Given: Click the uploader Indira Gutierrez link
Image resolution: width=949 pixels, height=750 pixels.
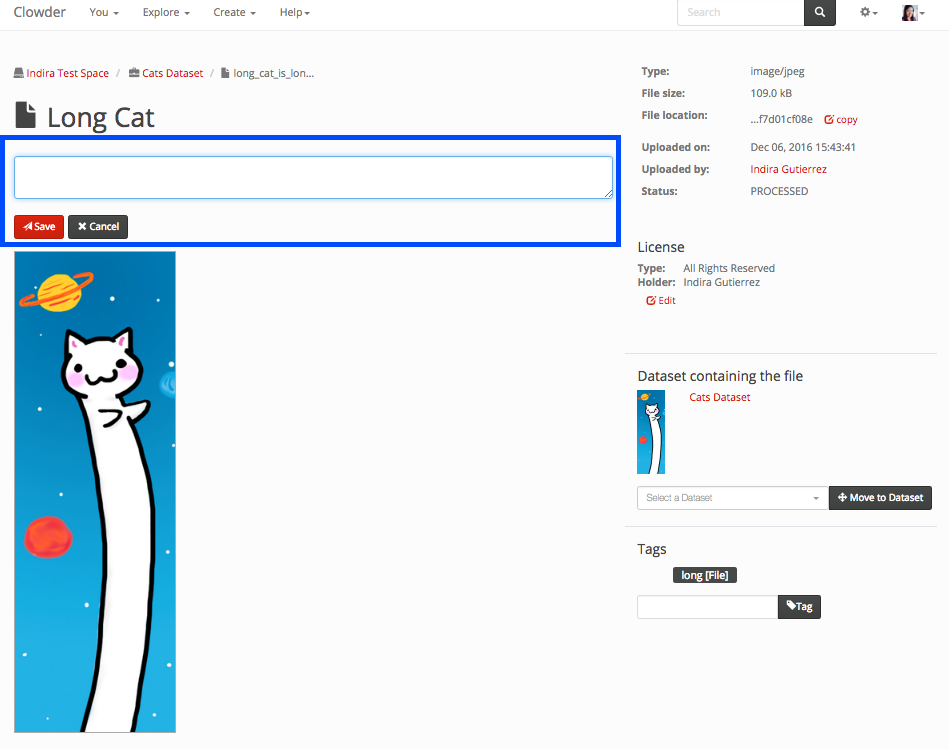Looking at the screenshot, I should pyautogui.click(x=788, y=170).
